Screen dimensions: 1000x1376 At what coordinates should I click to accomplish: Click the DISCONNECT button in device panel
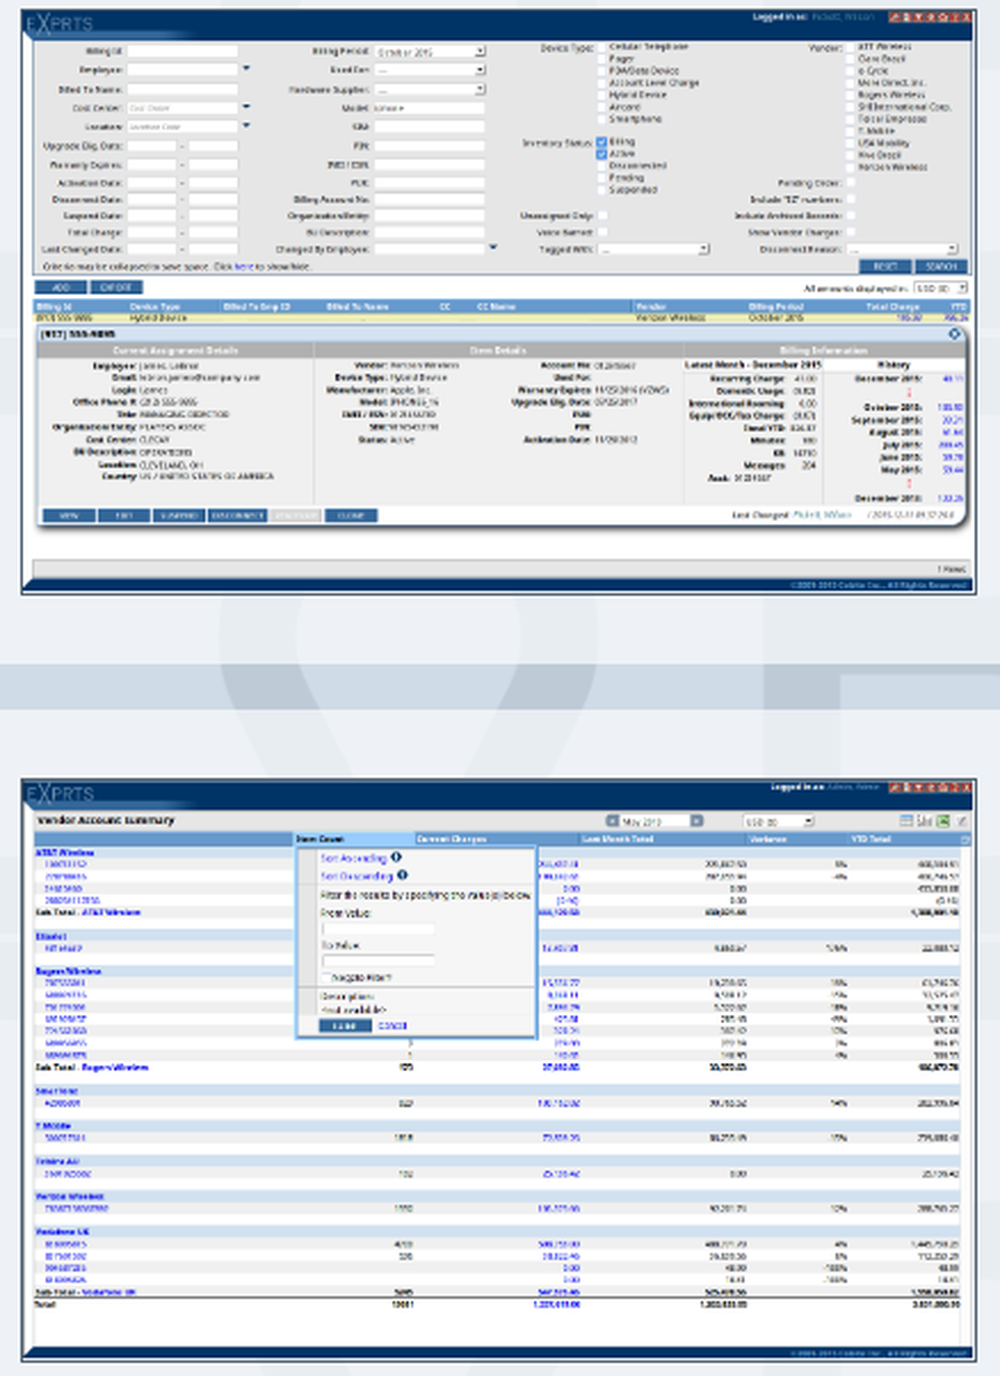click(x=237, y=516)
